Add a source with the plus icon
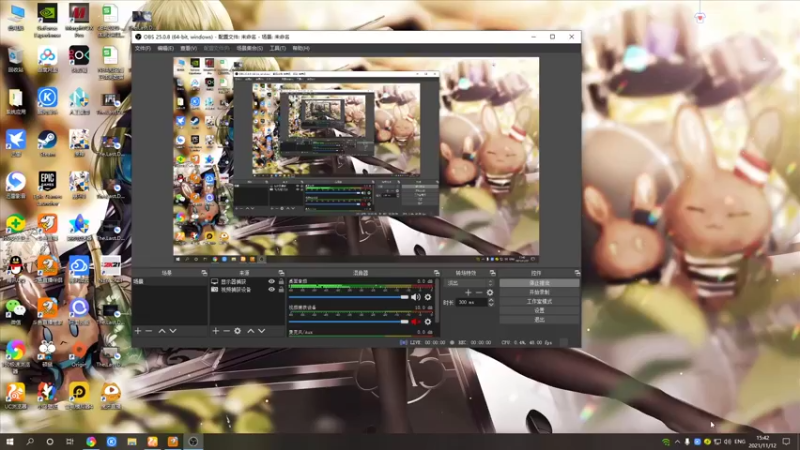The image size is (800, 450). [x=215, y=331]
